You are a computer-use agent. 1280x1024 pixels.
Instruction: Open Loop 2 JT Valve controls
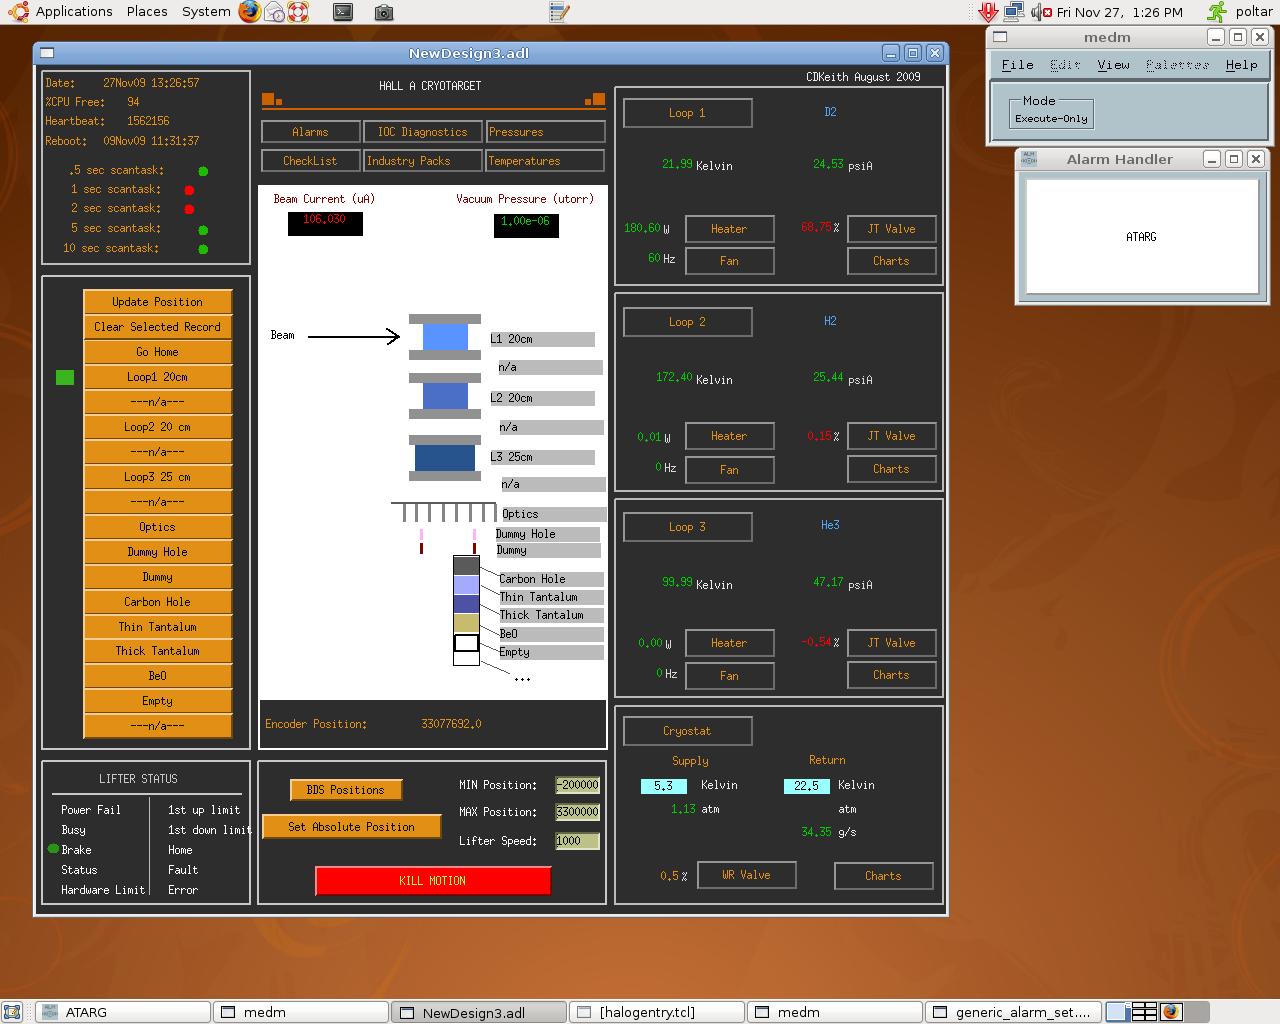coord(892,436)
